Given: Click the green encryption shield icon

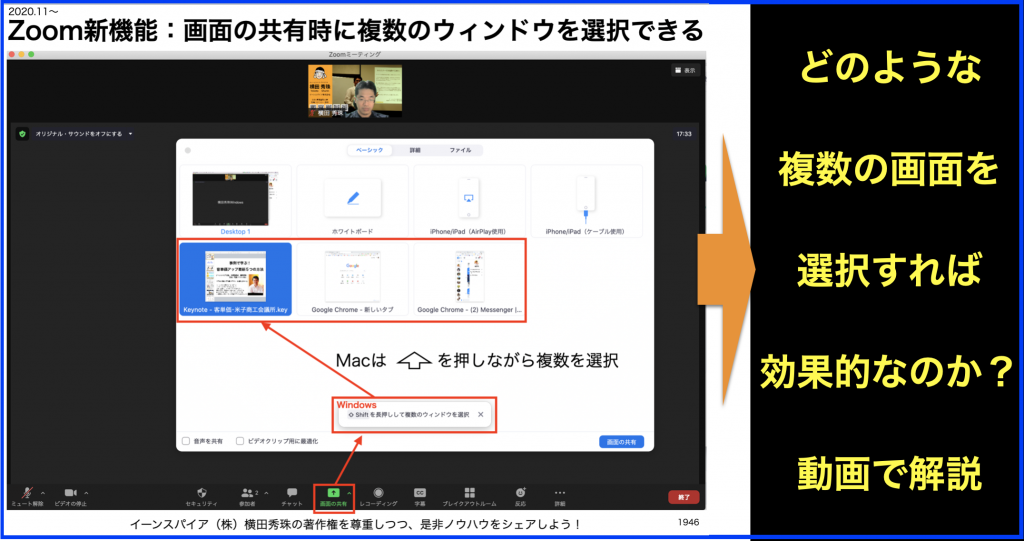Looking at the screenshot, I should click(23, 133).
